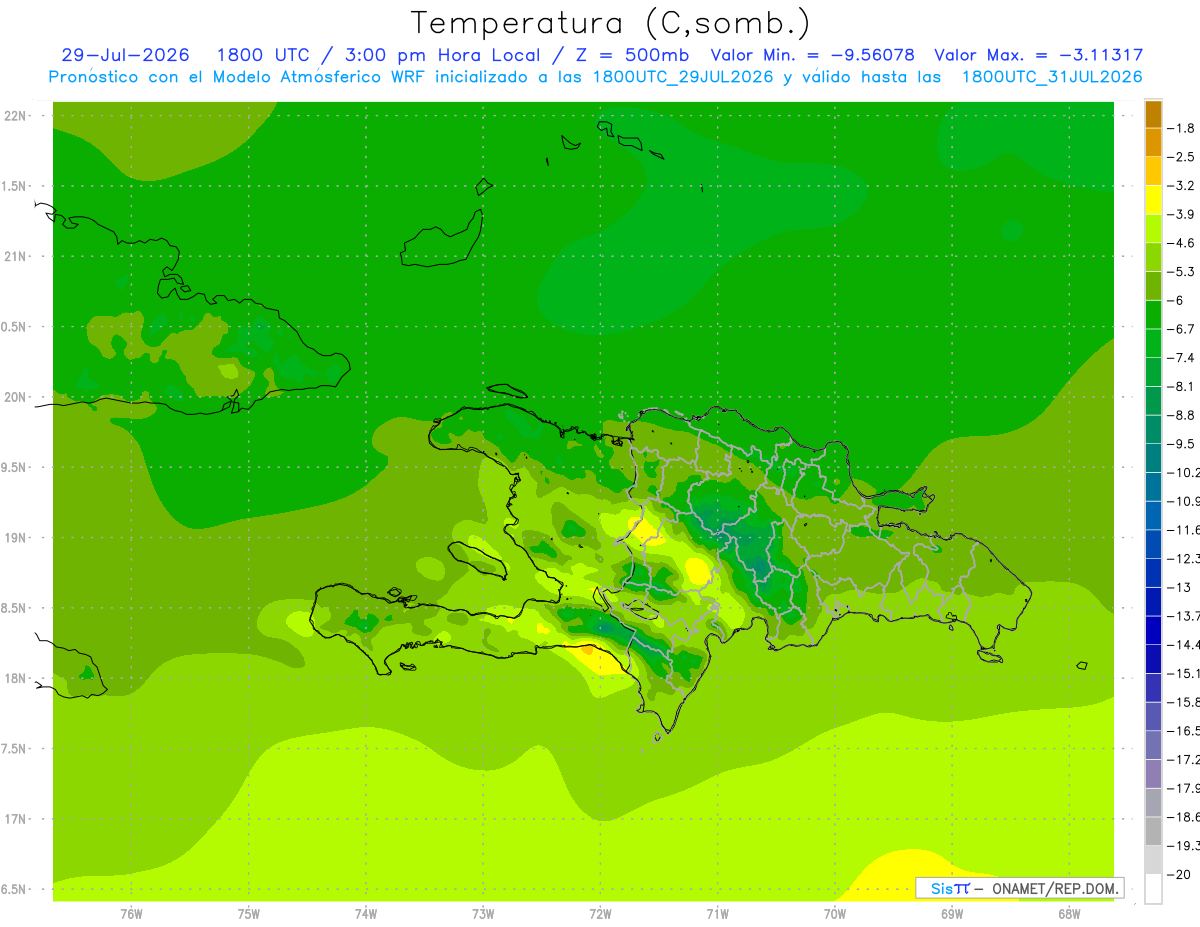Click the "73W" longitude label
The image size is (1200, 927).
point(483,914)
